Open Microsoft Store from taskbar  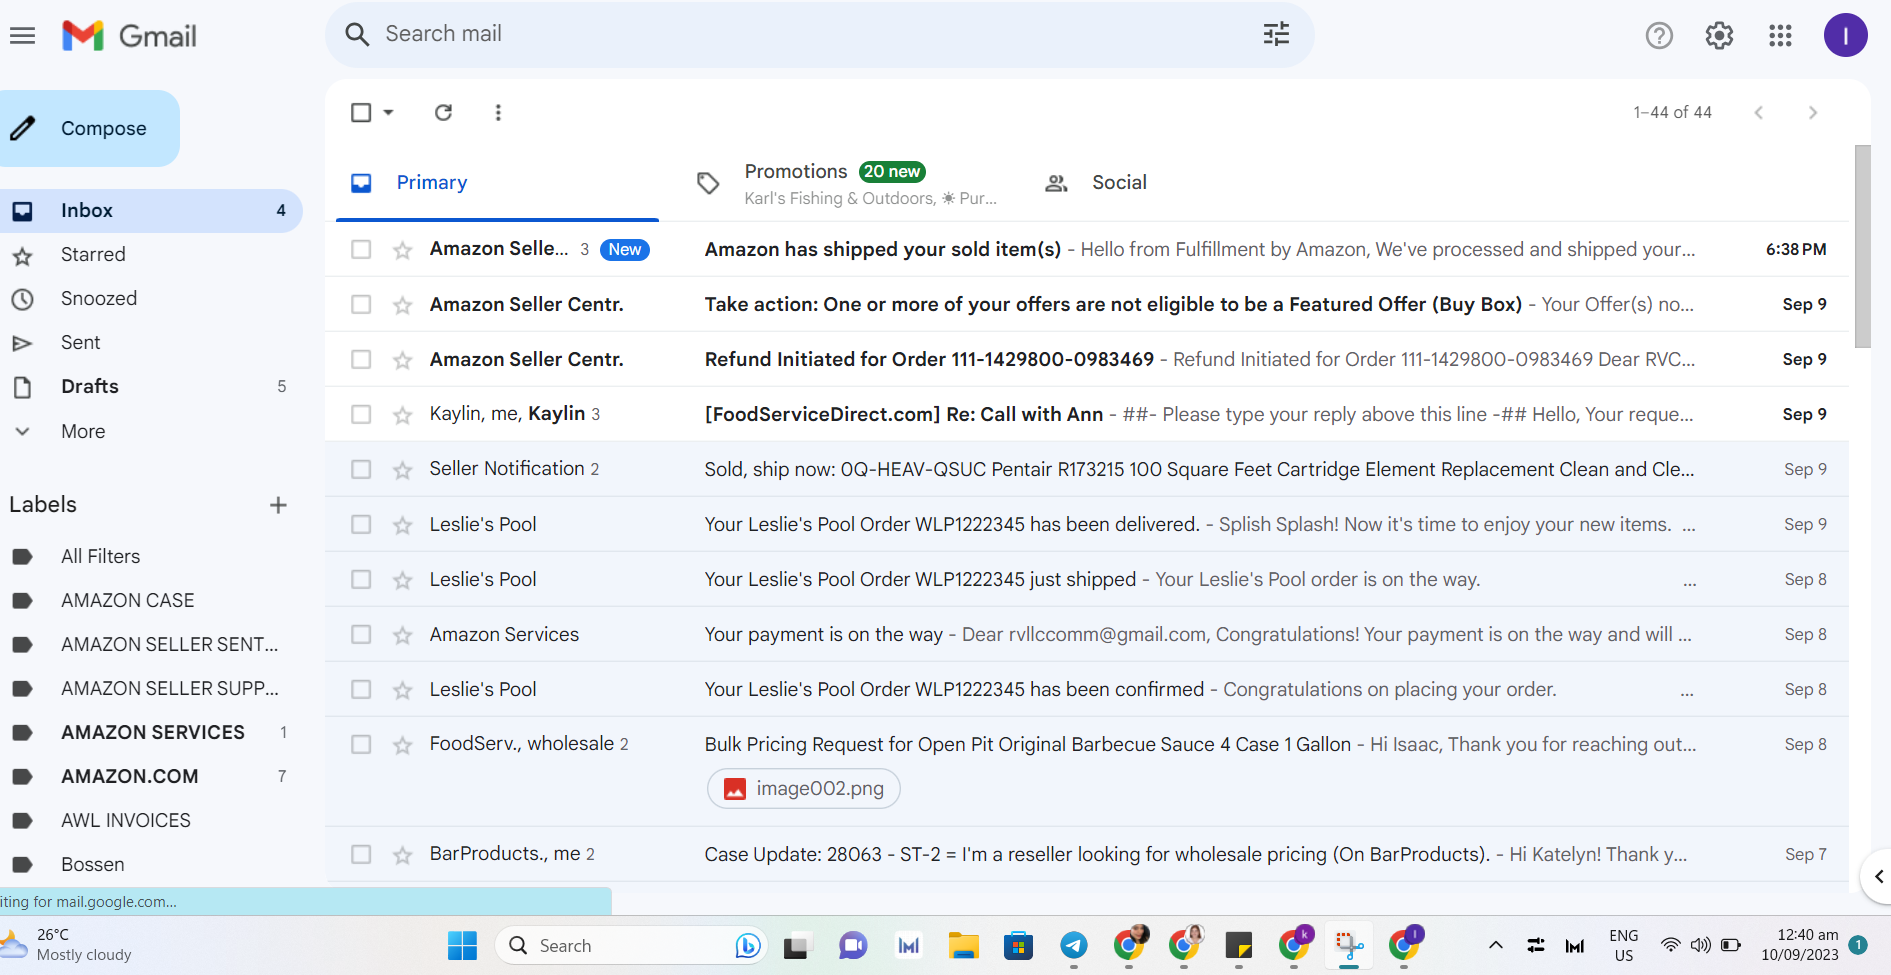coord(1018,945)
